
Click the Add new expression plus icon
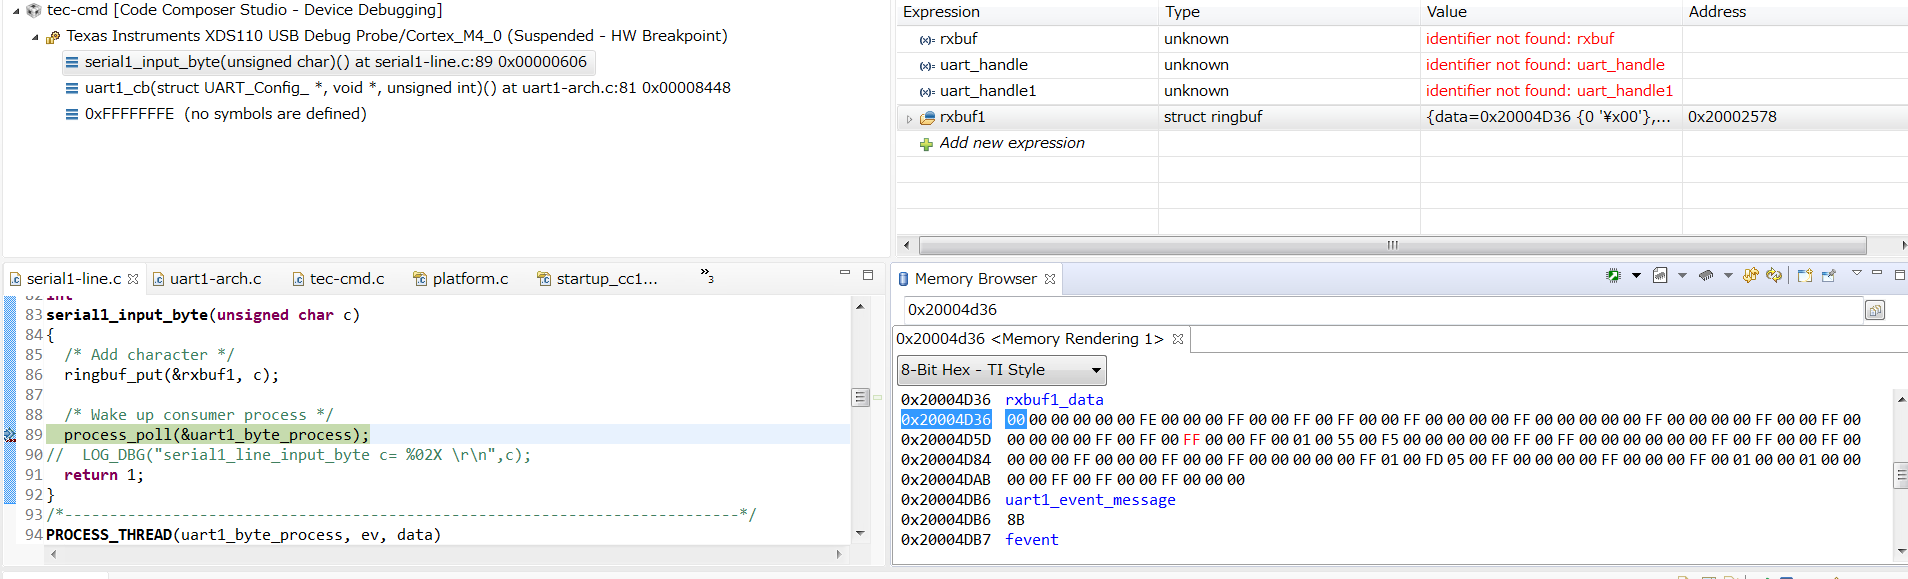pos(926,144)
